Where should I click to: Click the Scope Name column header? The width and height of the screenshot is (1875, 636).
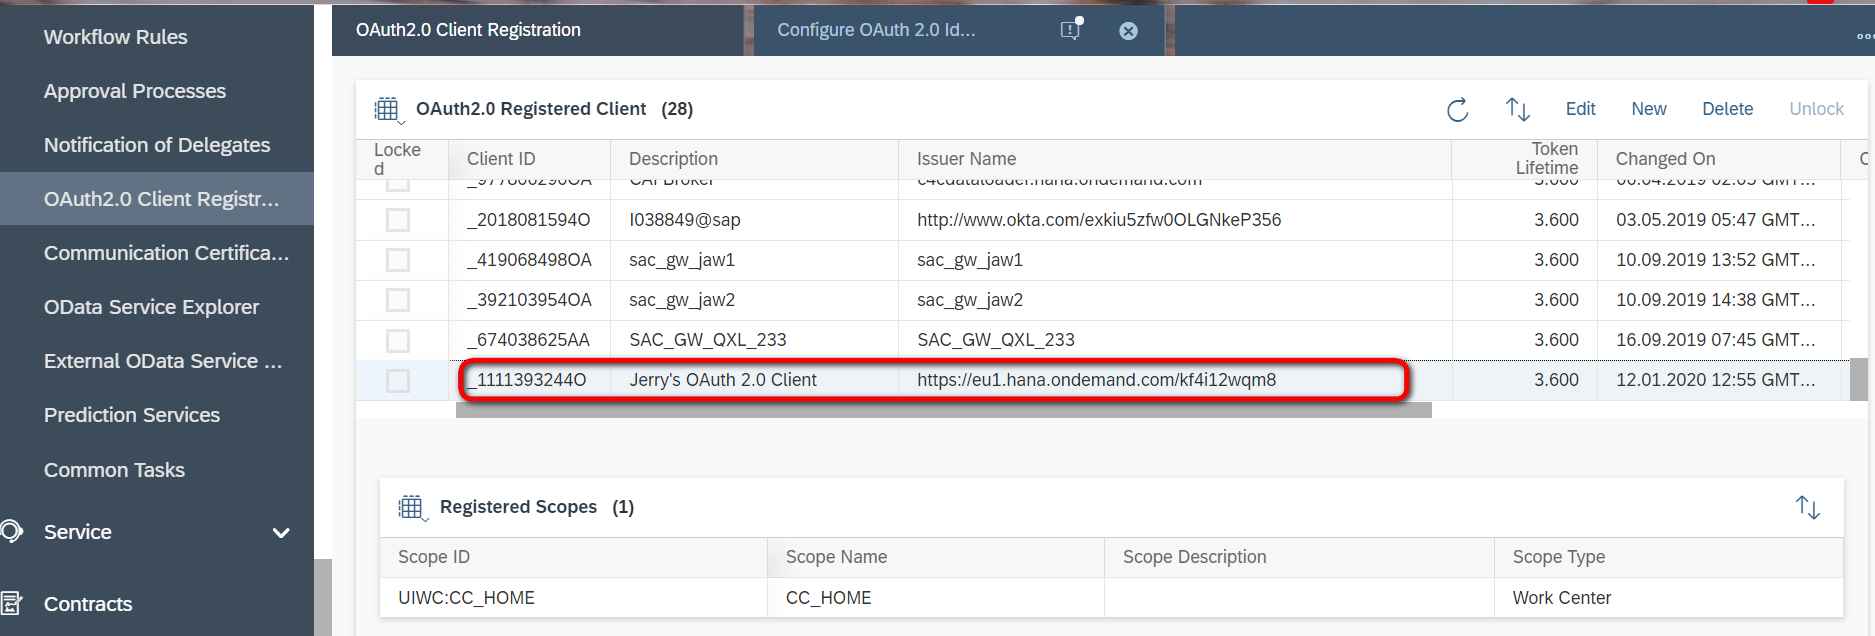936,557
